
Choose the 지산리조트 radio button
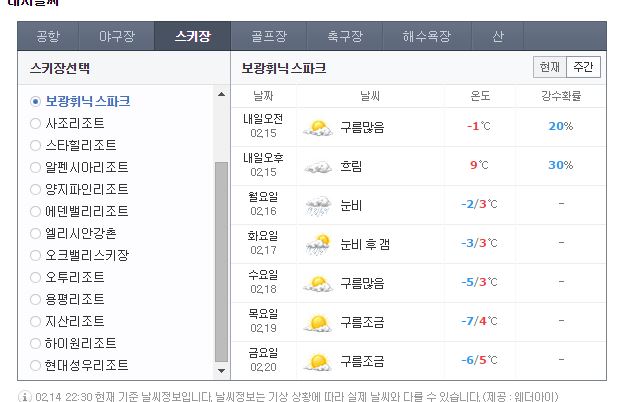35,321
